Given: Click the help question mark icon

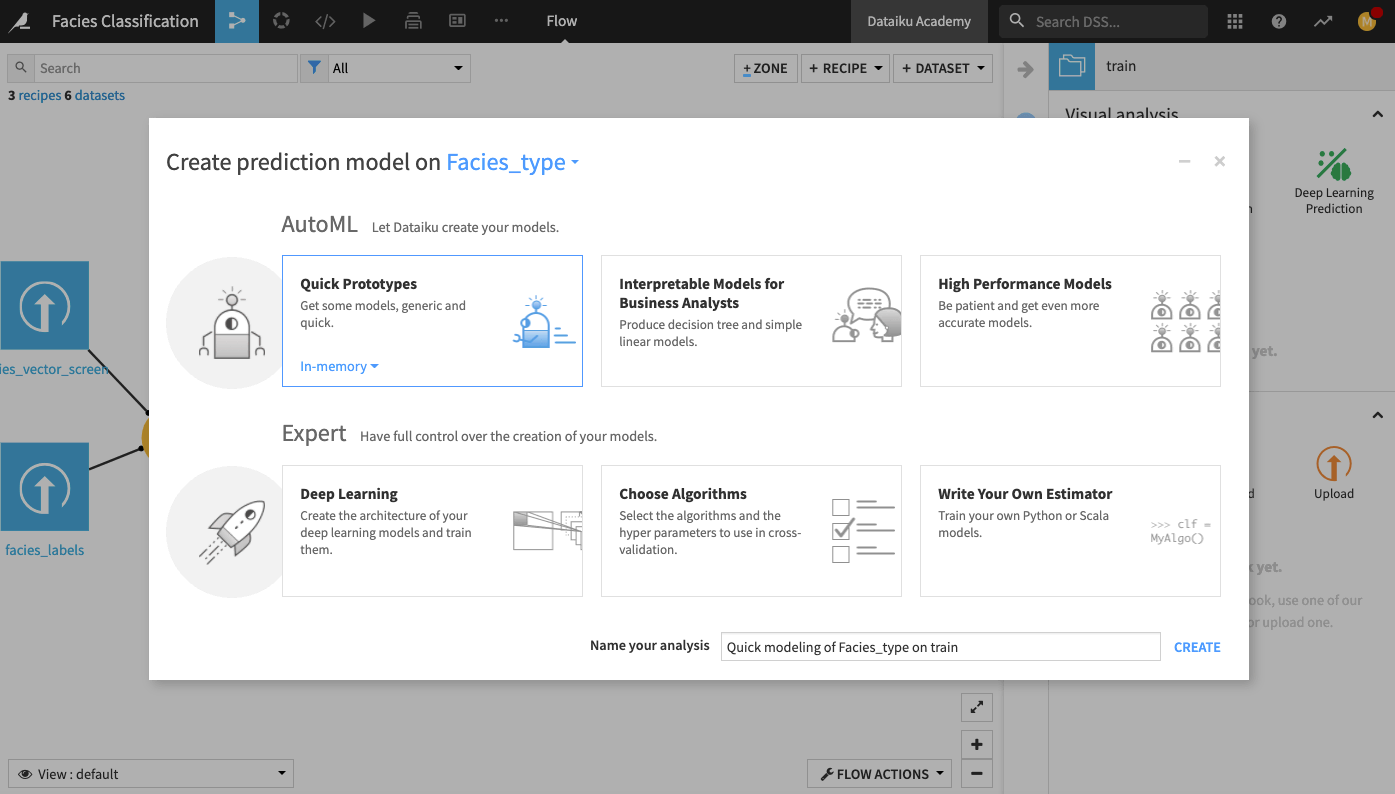Looking at the screenshot, I should 1278,21.
